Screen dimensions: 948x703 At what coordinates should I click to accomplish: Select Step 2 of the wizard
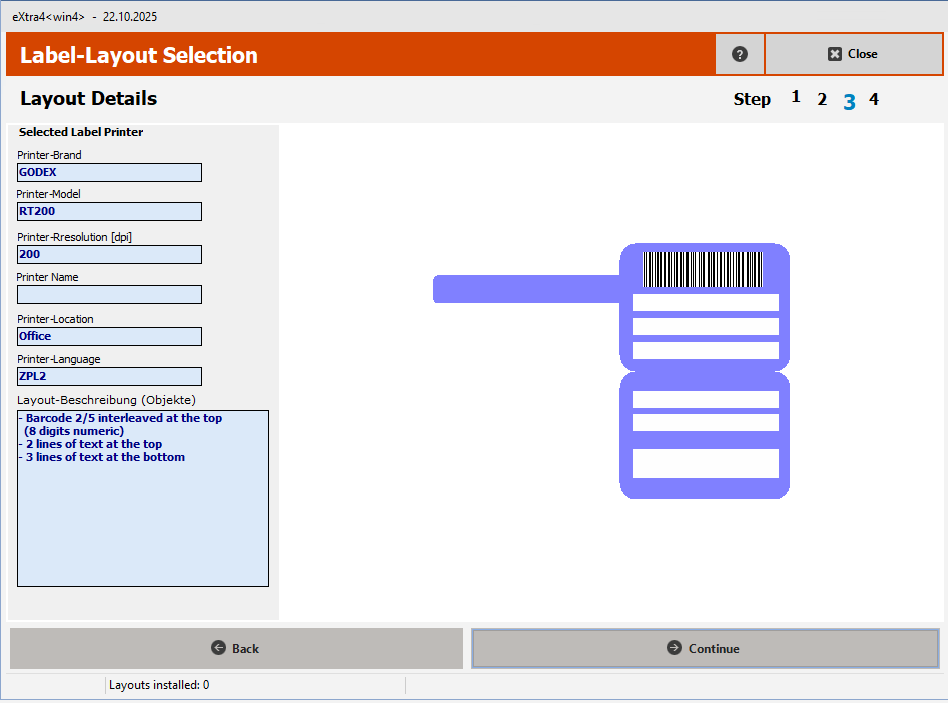tap(821, 99)
